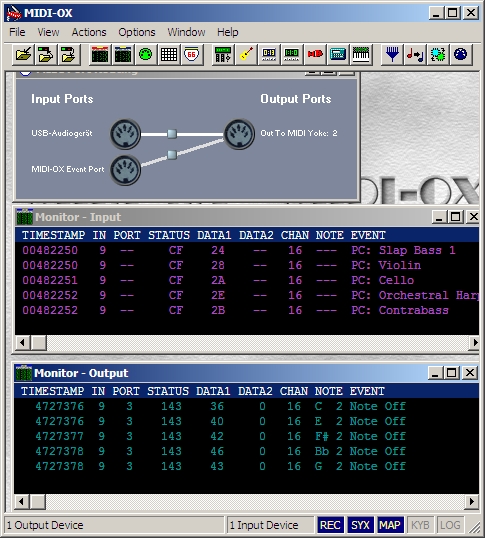Click the dark blue round dial icon

pos(461,54)
